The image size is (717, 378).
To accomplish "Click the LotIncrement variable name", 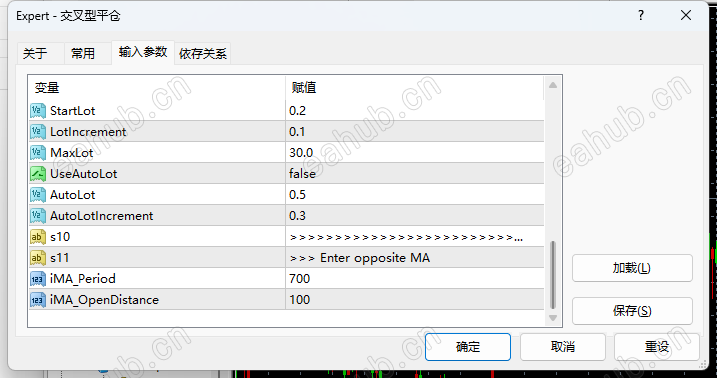I will (x=88, y=132).
